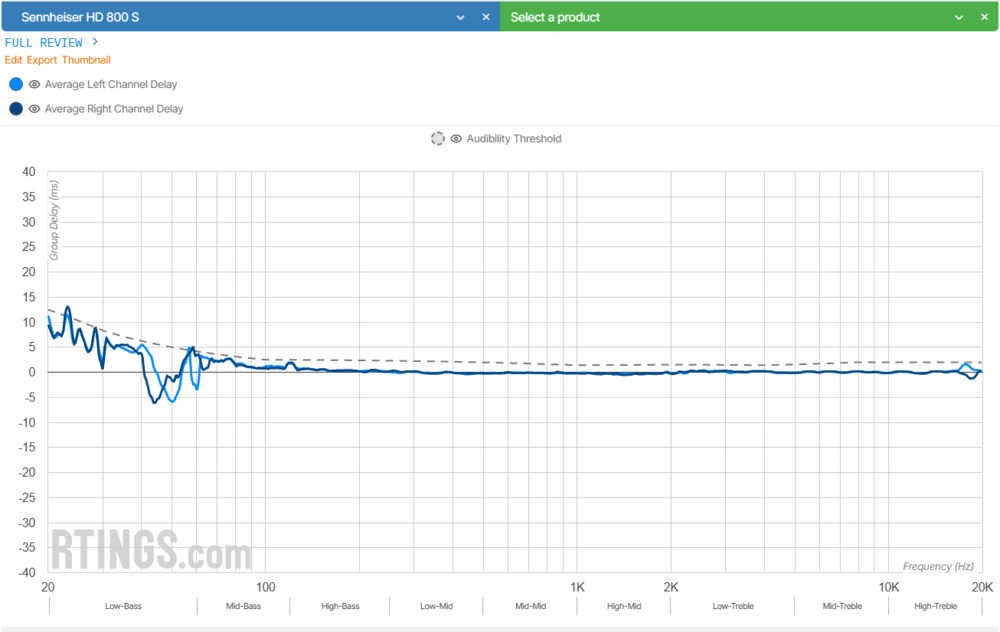The image size is (1000, 632).
Task: Click the dark blue Right Channel color circle
Action: [x=16, y=109]
